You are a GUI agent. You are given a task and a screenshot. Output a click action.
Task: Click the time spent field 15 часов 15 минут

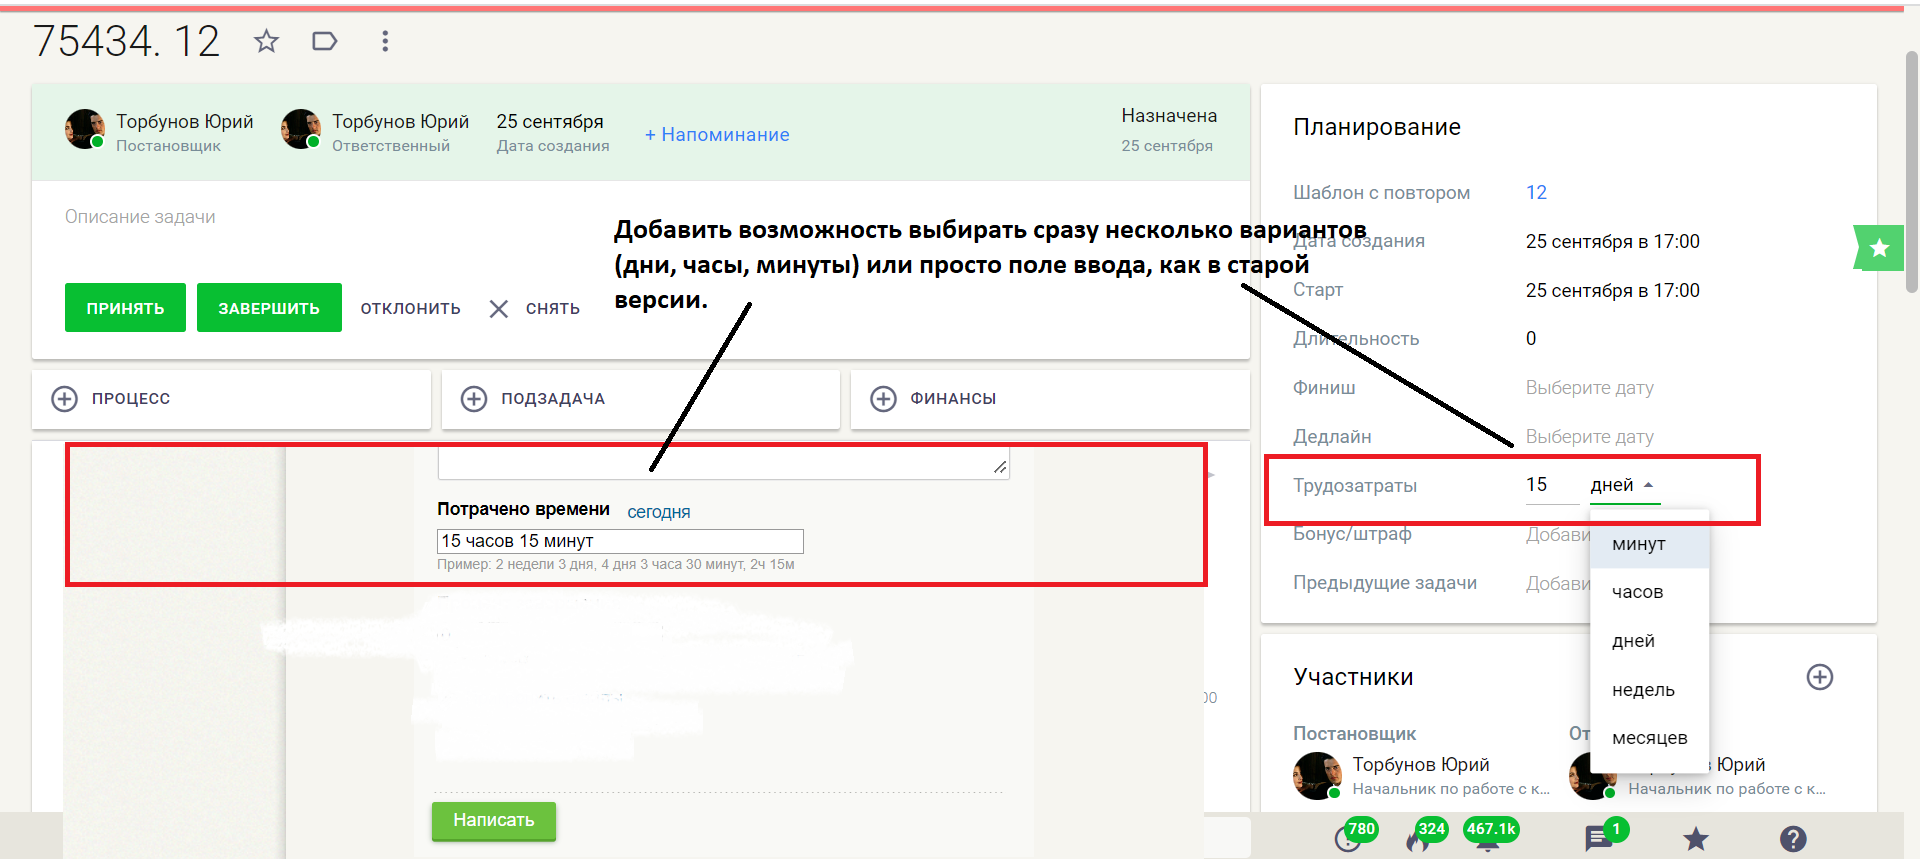coord(620,541)
